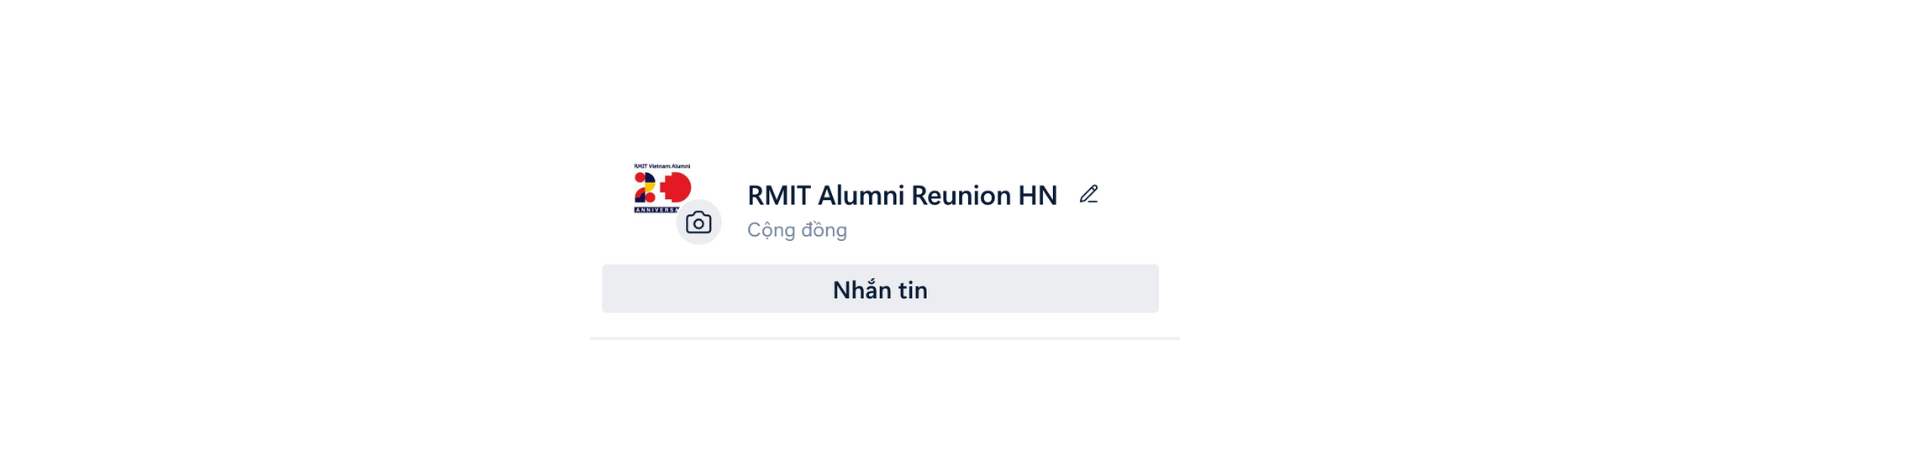The height and width of the screenshot is (450, 1920).
Task: Click the divider line below Nhắn tin
Action: click(x=885, y=338)
